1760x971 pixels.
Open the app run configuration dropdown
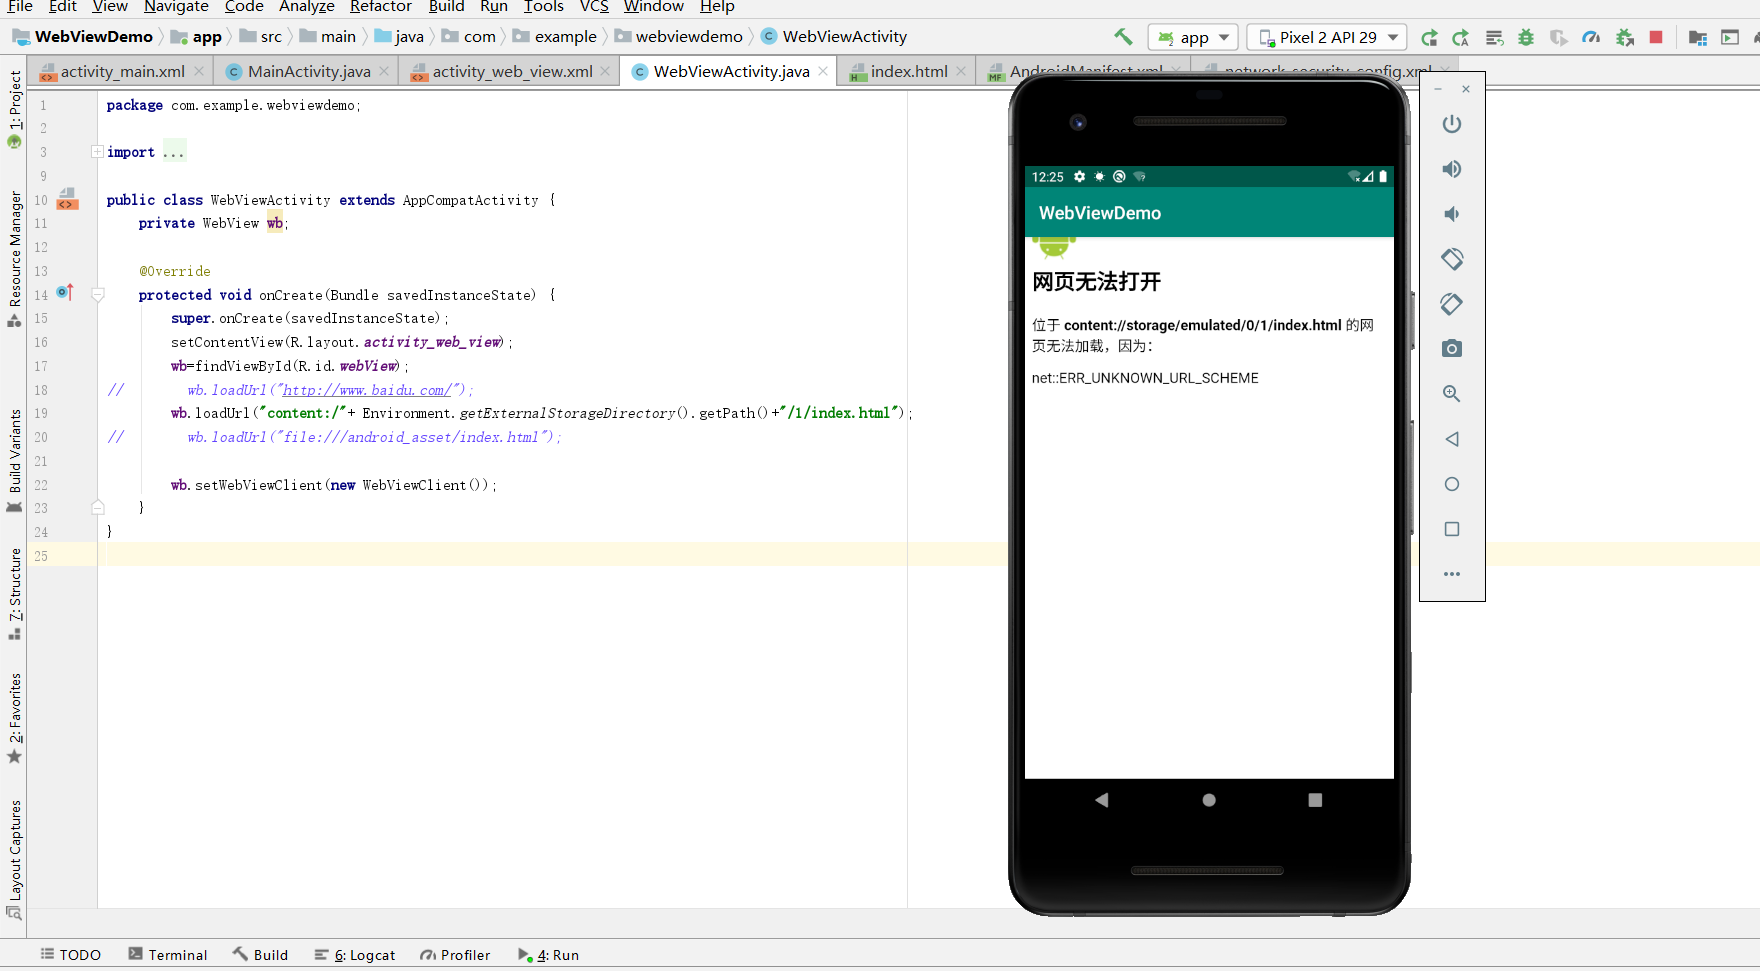(1193, 37)
